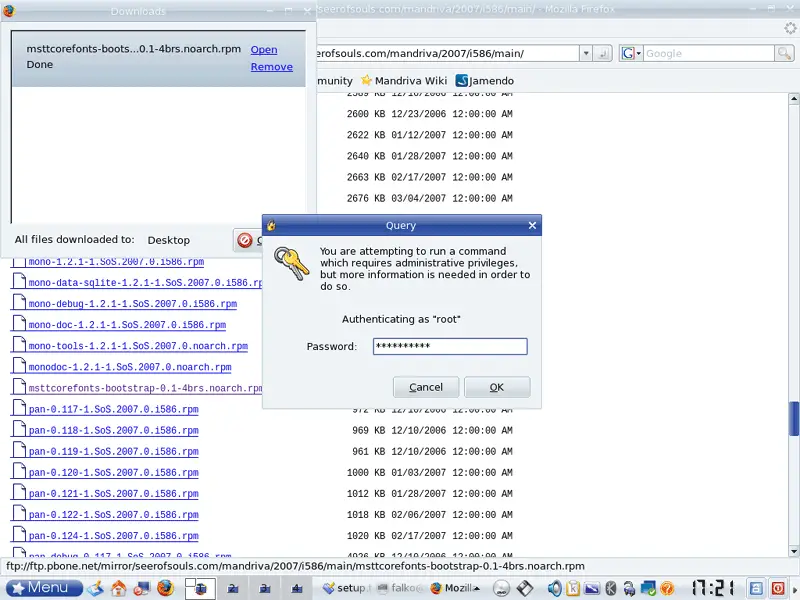Viewport: 800px width, 600px height.
Task: Click the Firefox throbber activity icon
Action: click(x=790, y=28)
